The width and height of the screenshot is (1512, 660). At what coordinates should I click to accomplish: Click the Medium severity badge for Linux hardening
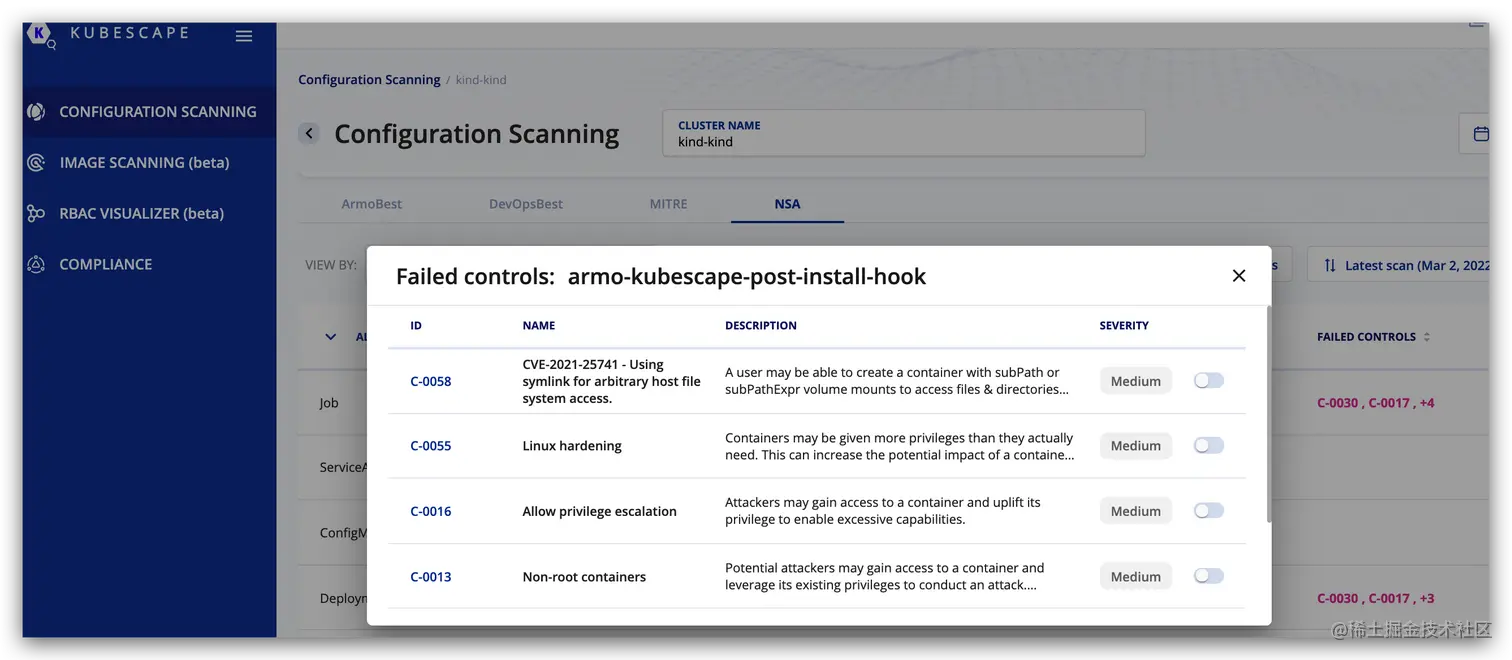[1136, 446]
